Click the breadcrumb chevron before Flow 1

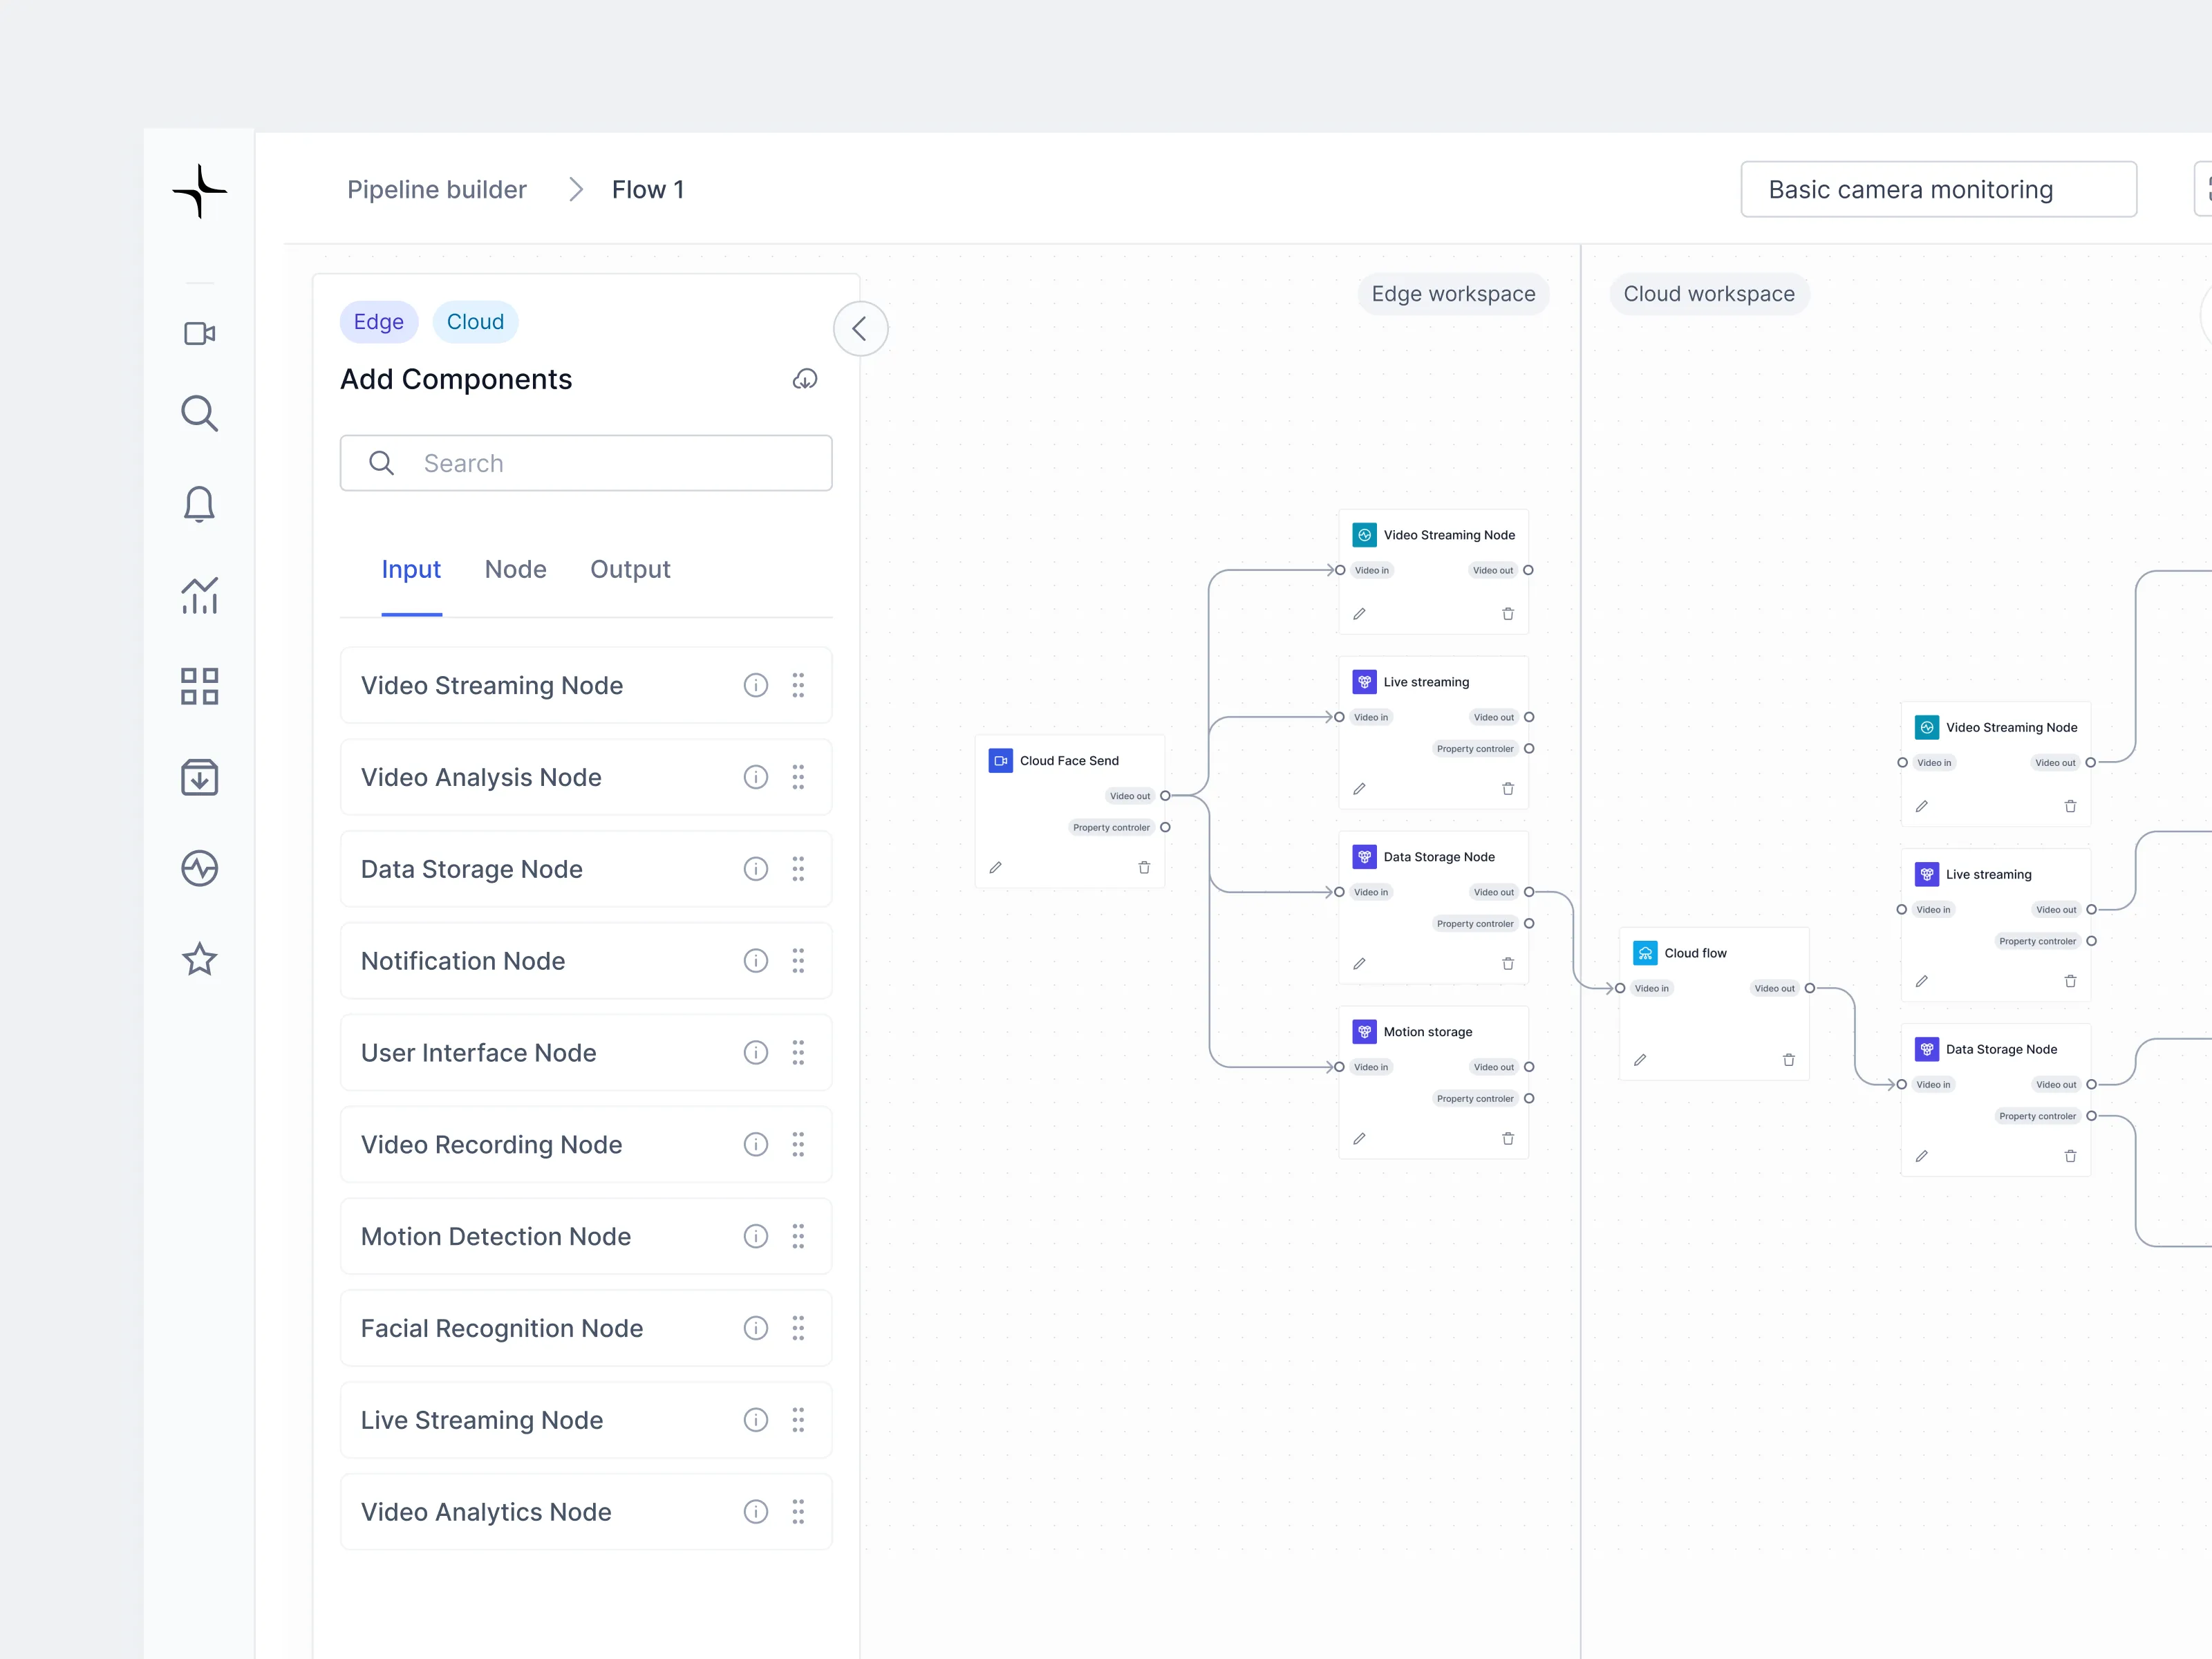[576, 190]
